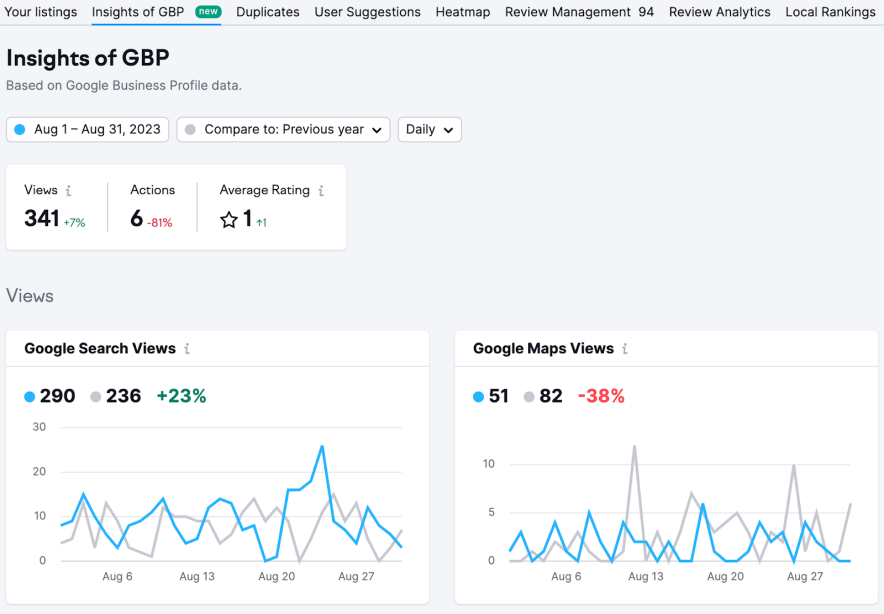Switch to the Review Analytics tab
884x614 pixels.
coord(719,12)
